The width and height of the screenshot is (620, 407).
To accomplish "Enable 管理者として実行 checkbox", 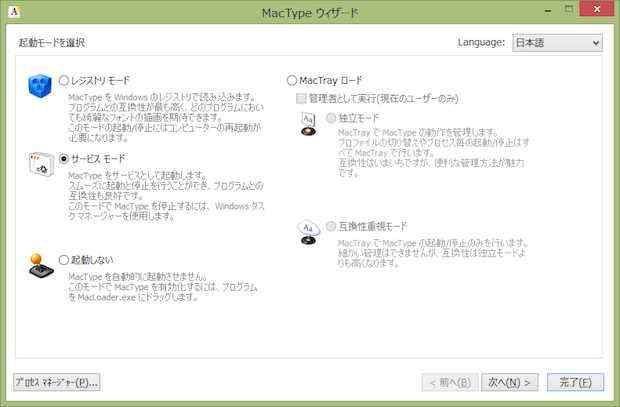I will tap(301, 98).
